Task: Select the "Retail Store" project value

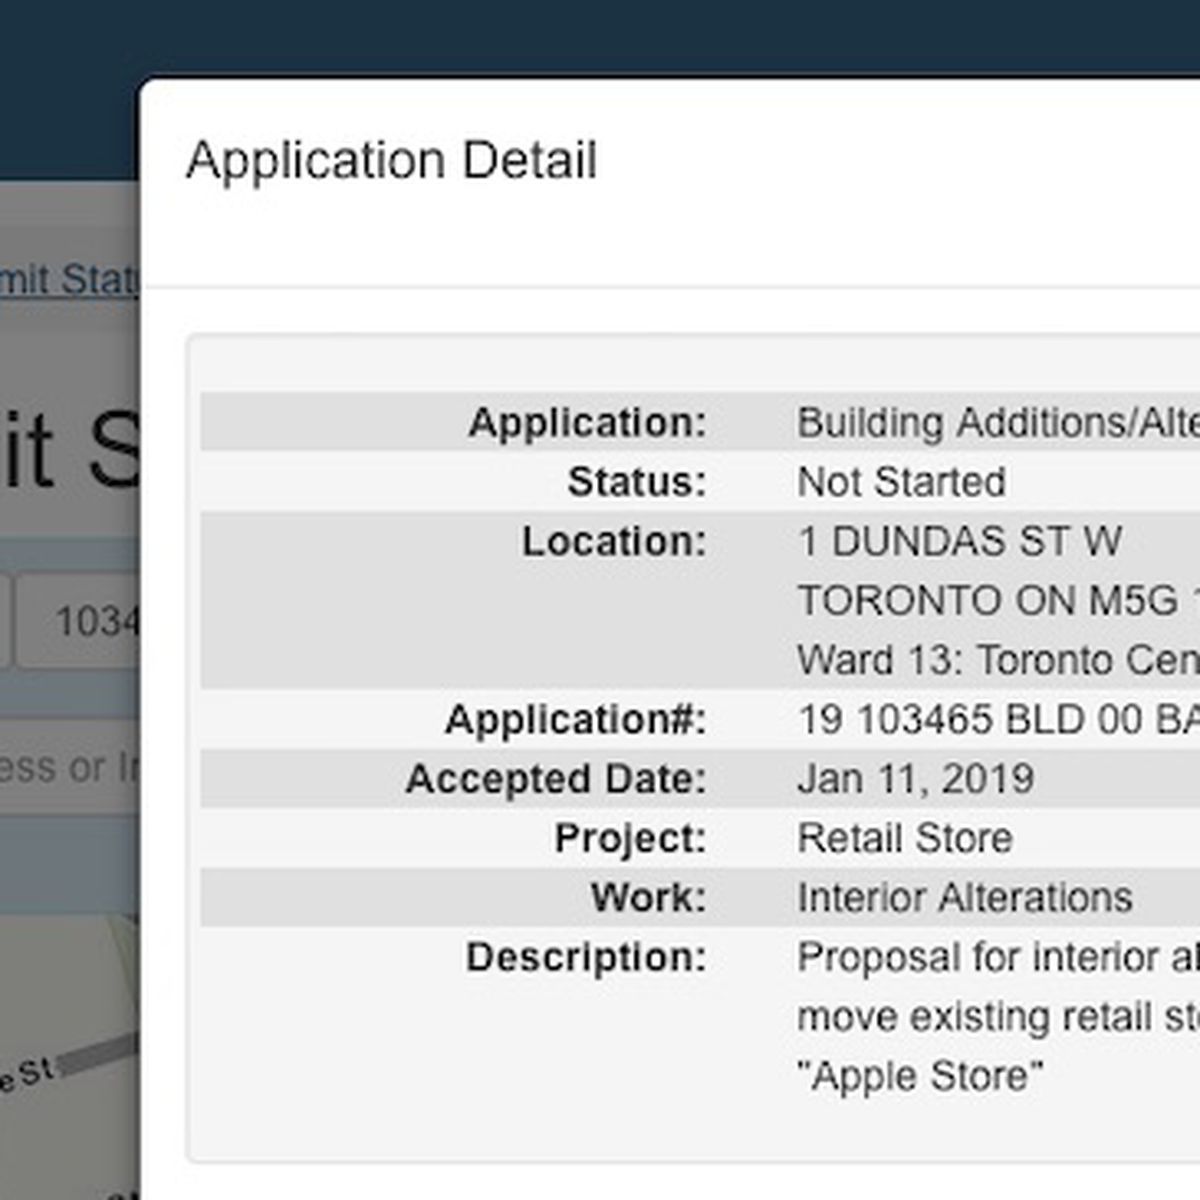Action: coord(904,838)
